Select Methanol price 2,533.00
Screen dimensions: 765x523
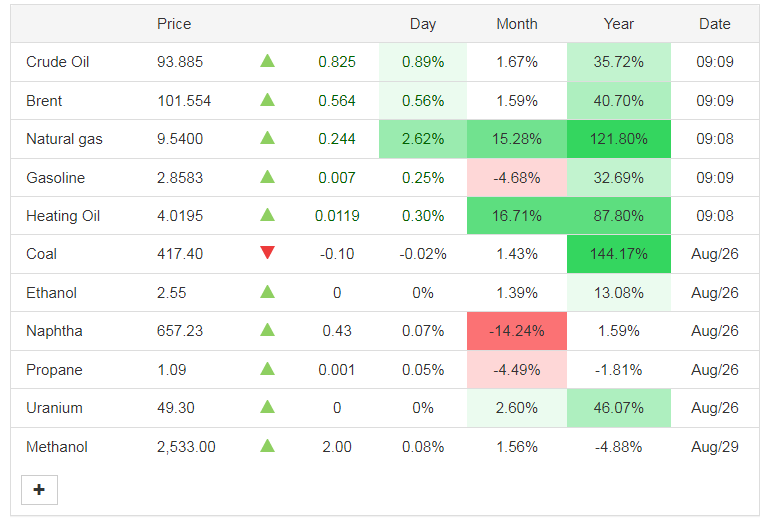186,447
